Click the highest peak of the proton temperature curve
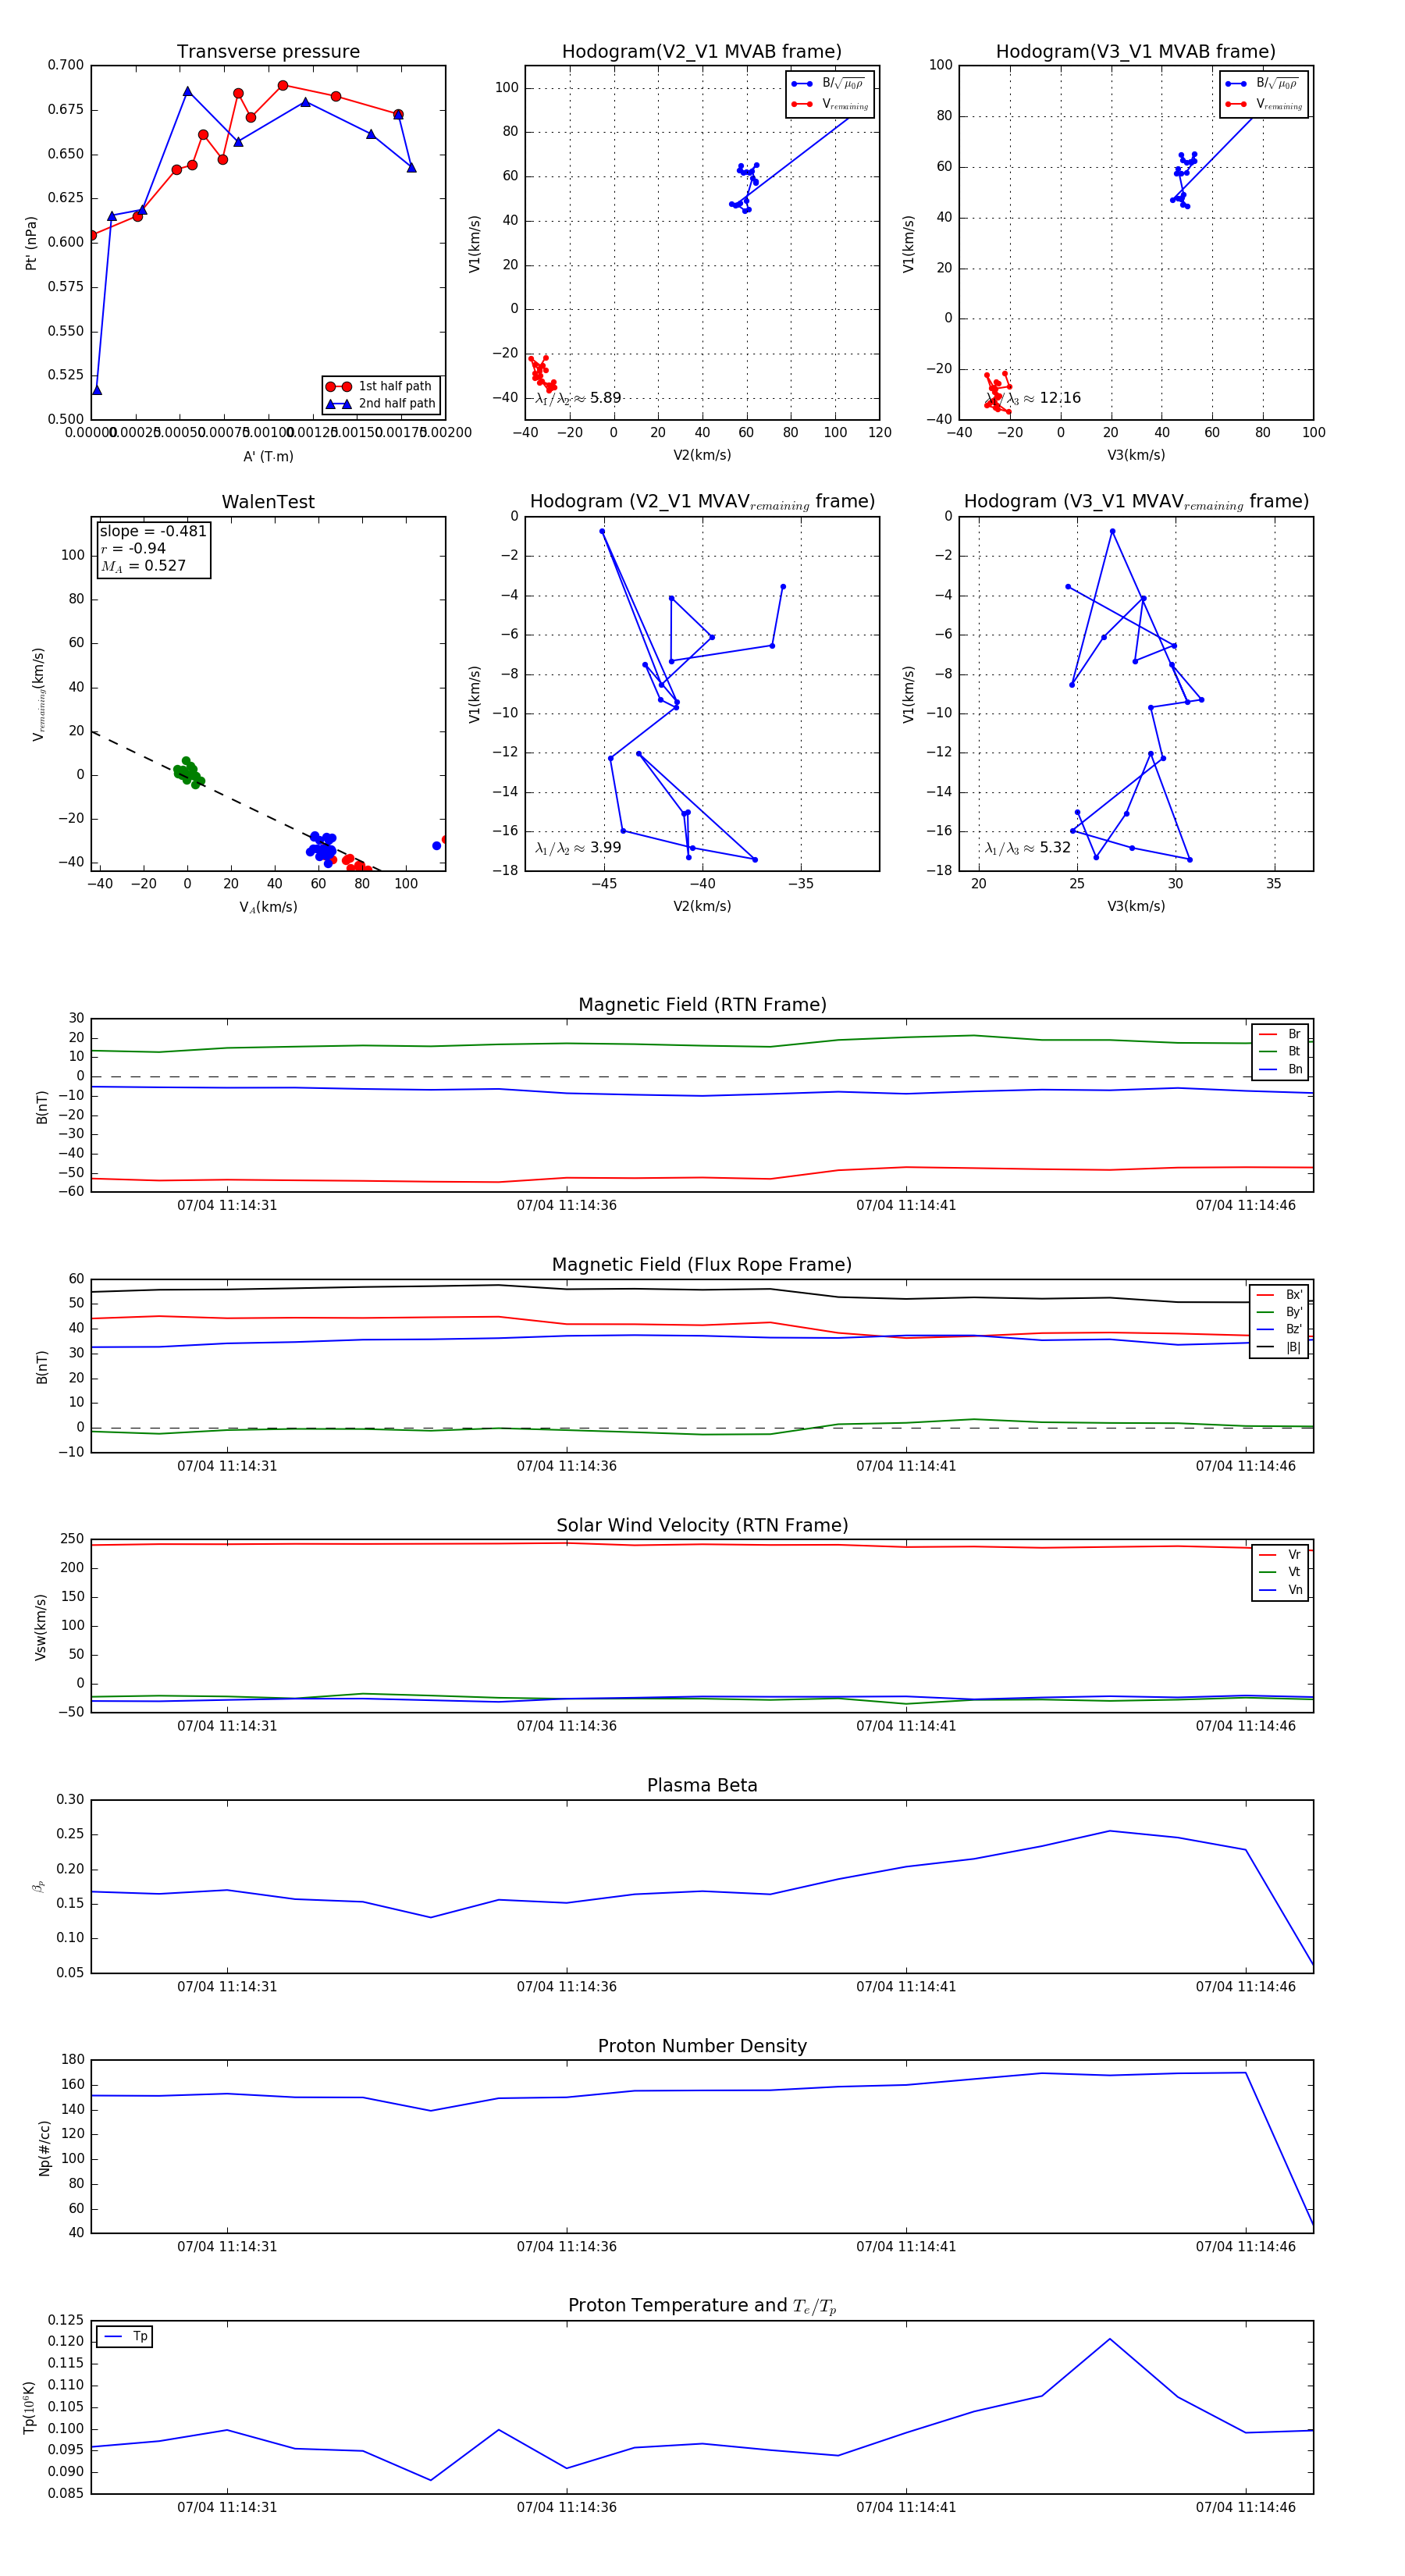Viewport: 1405px width, 2576px height. click(x=1109, y=2339)
